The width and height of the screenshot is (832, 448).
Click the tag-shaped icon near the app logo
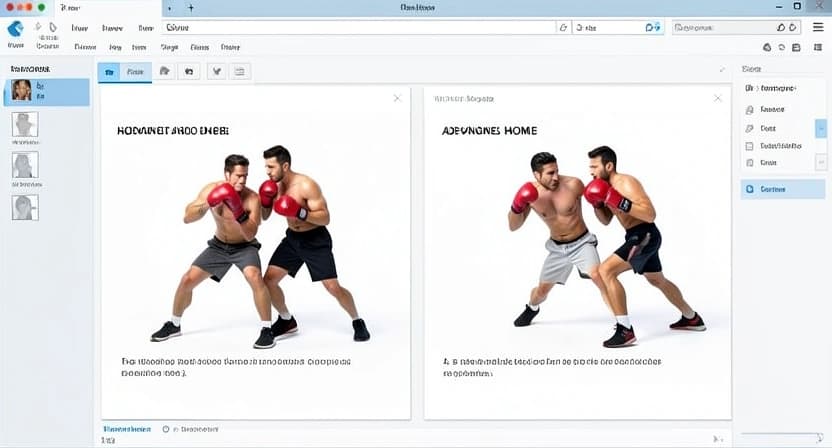(53, 27)
